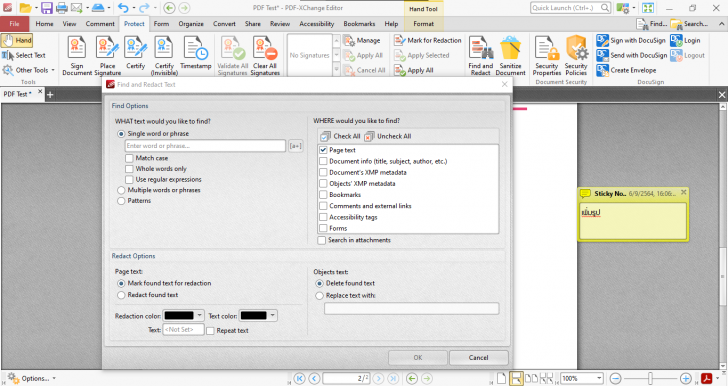728x386 pixels.
Task: Open Find and Redact tool
Action: (481, 55)
